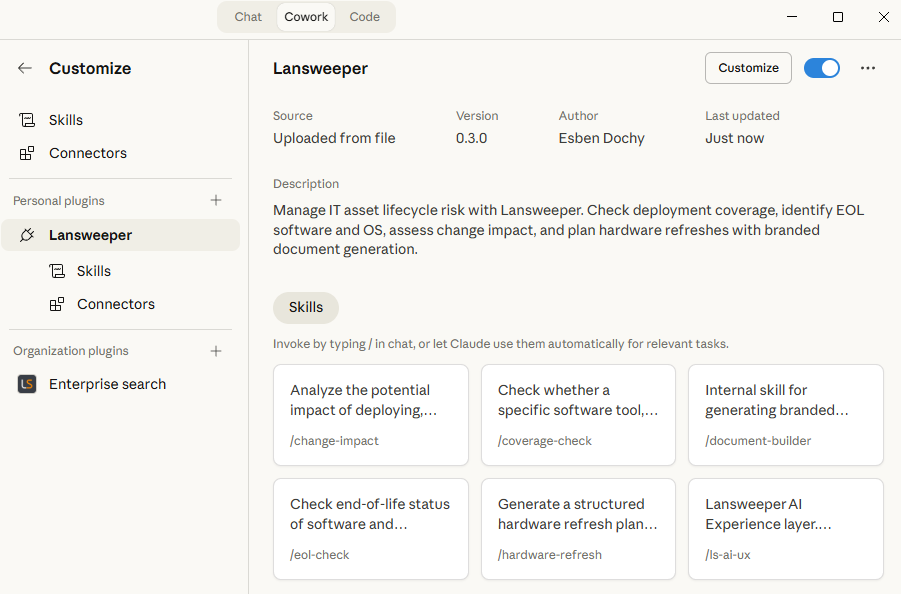The image size is (901, 594).
Task: Click the top-level Connectors blocks icon
Action: [x=27, y=153]
